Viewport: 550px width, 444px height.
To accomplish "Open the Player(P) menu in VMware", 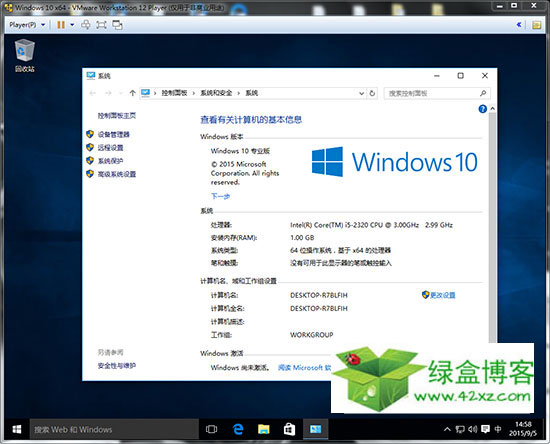I will (27, 25).
